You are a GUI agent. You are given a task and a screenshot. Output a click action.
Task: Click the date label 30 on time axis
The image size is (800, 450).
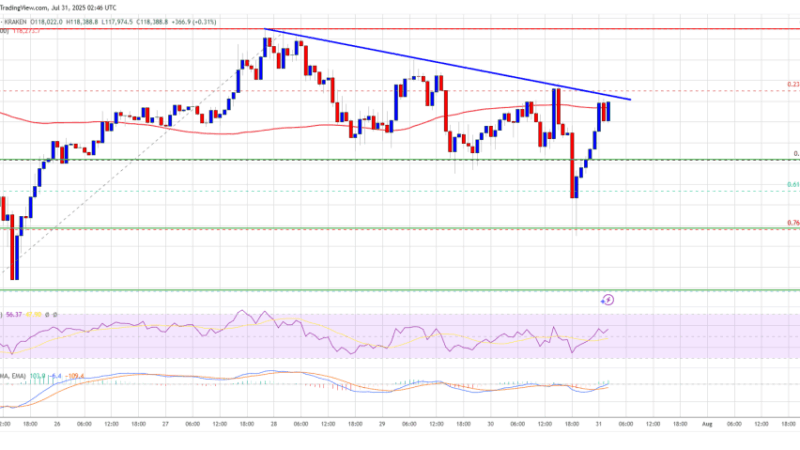pos(490,424)
